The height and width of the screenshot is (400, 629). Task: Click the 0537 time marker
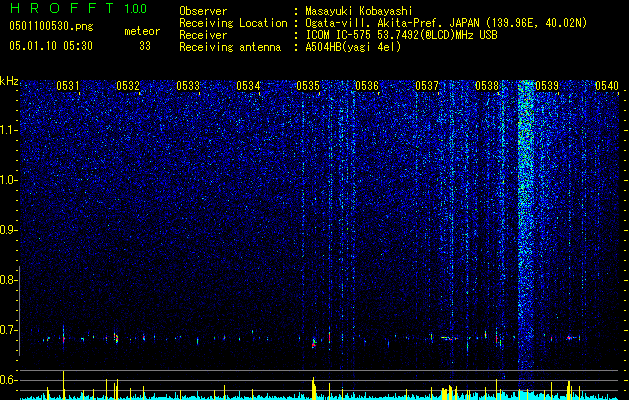pyautogui.click(x=427, y=85)
